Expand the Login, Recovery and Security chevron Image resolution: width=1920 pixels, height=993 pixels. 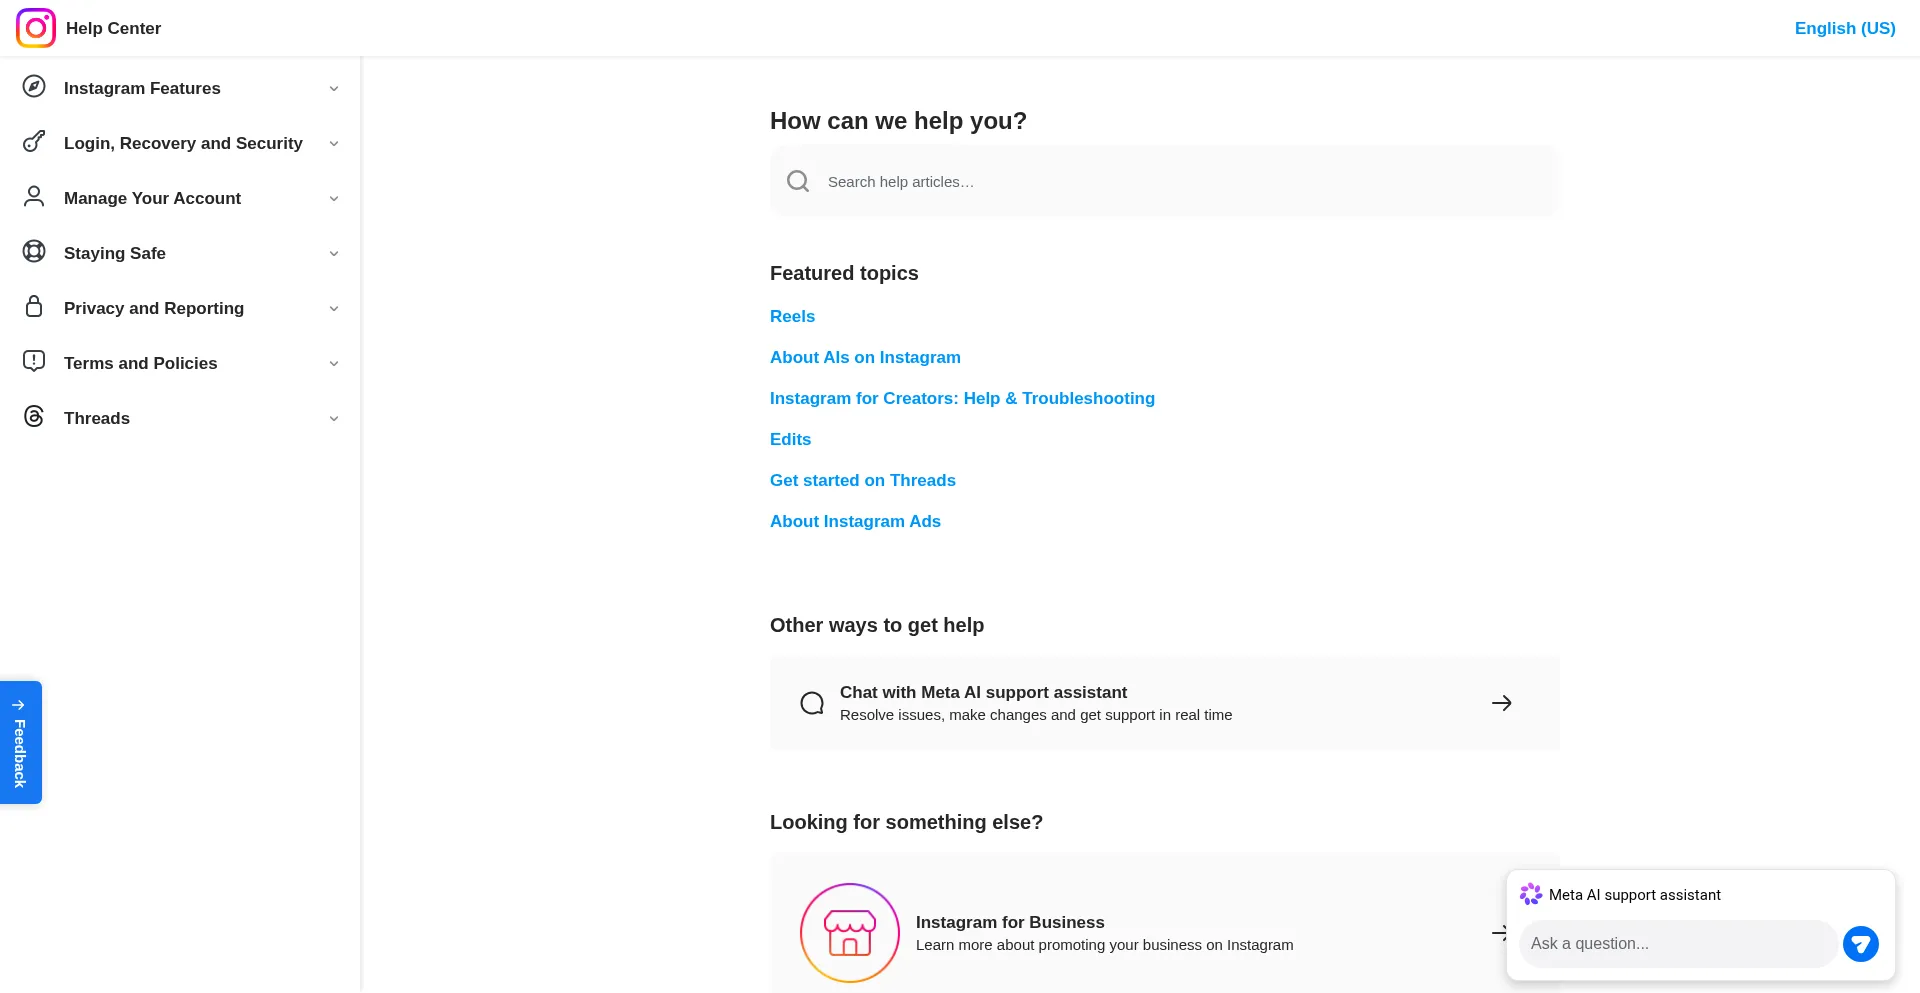coord(334,144)
